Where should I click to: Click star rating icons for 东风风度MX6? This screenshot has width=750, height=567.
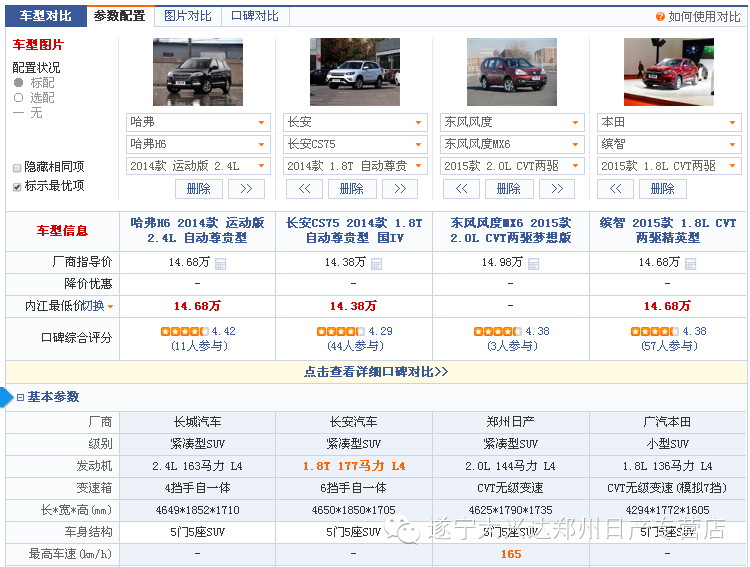point(497,331)
